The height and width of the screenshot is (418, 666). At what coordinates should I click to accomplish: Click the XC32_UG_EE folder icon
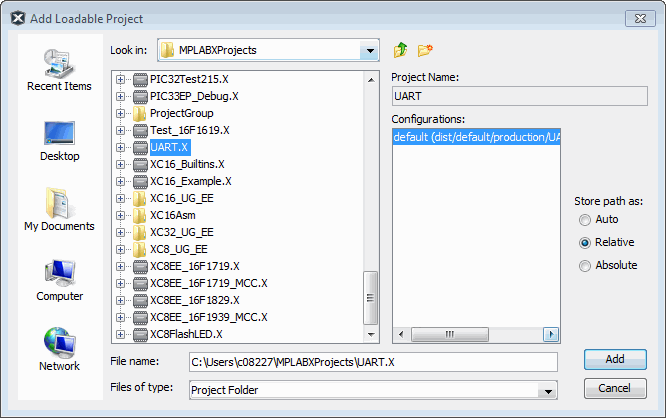coord(140,232)
